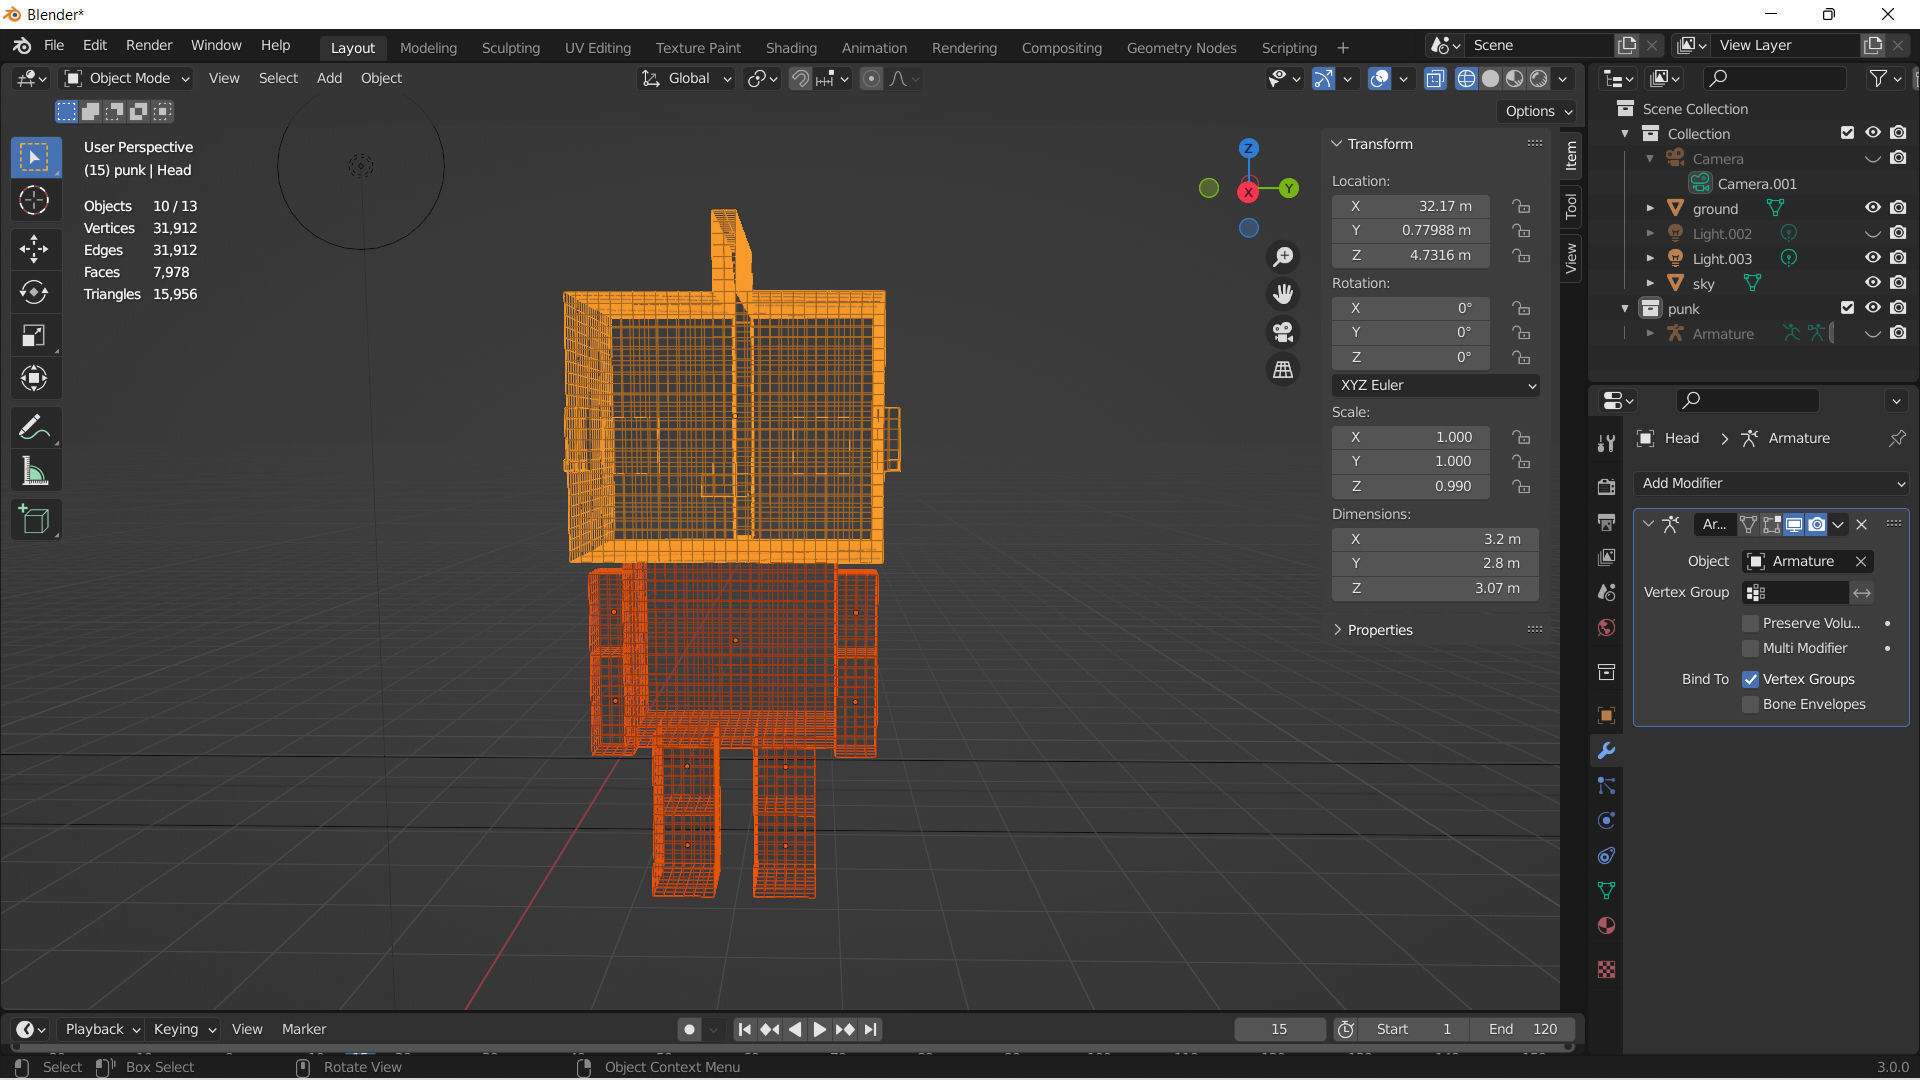Uncheck punk collection checkbox

(1847, 308)
